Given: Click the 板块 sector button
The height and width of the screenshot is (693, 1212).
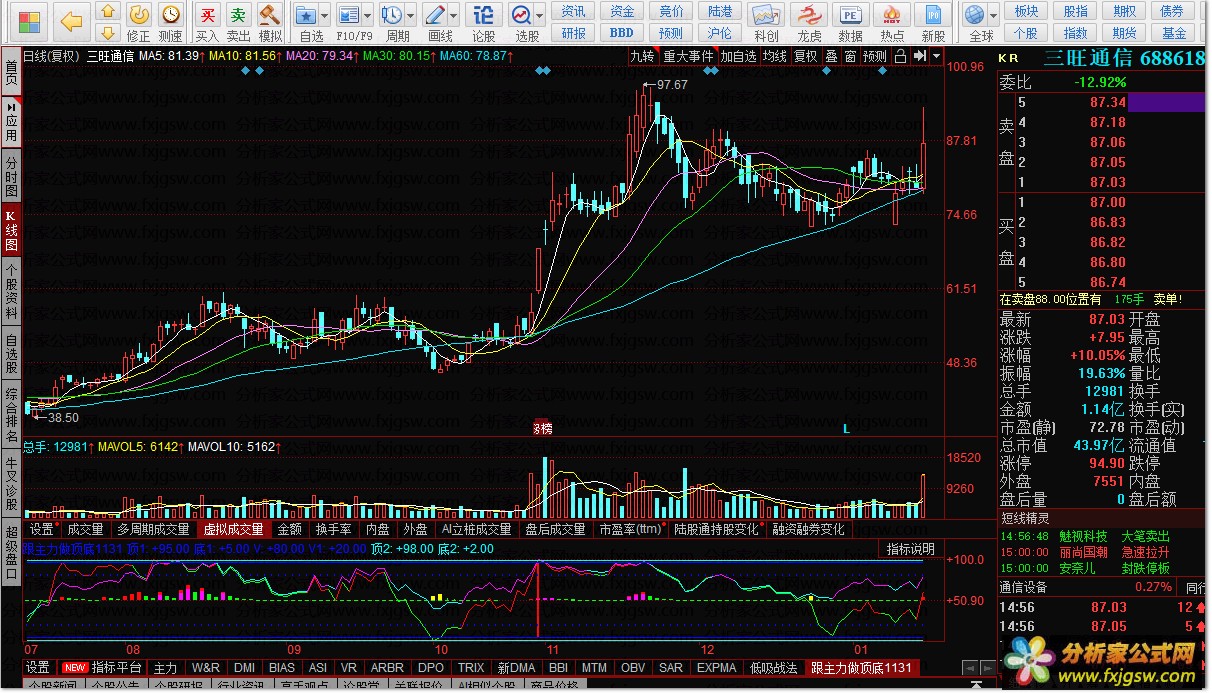Looking at the screenshot, I should (x=1026, y=11).
